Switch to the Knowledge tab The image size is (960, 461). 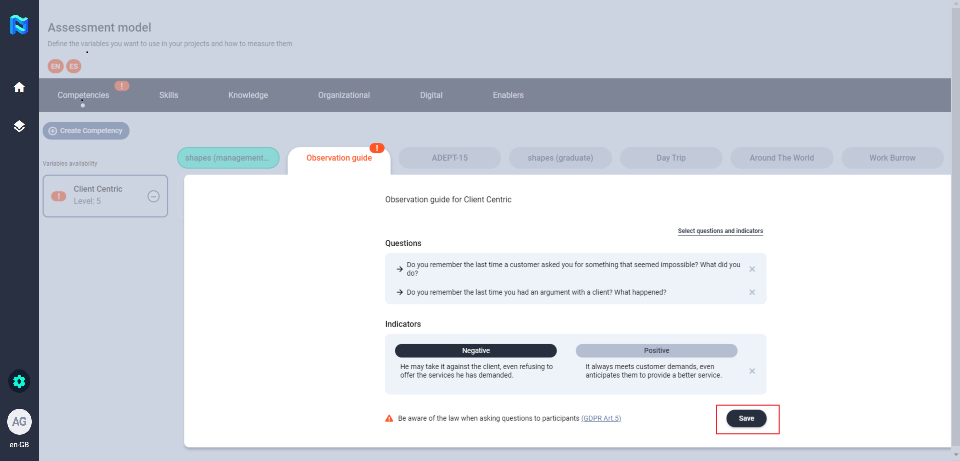point(248,95)
